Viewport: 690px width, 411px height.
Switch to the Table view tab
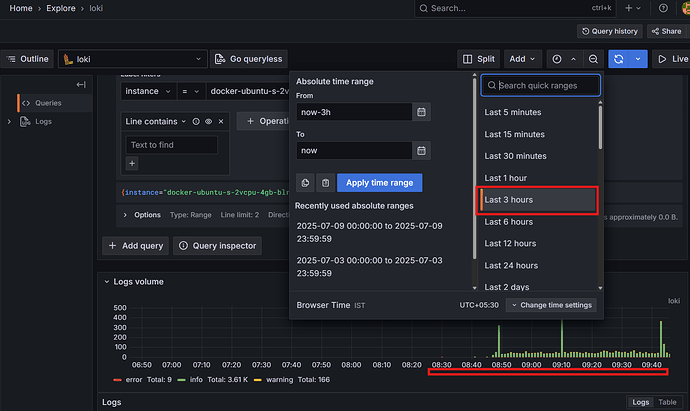click(667, 402)
